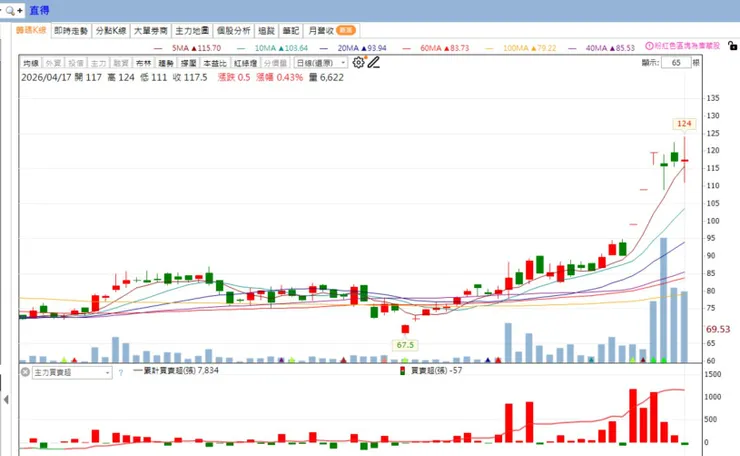This screenshot has height=456, width=740.
Task: Click the 量 6,622 volume value
Action: point(326,77)
